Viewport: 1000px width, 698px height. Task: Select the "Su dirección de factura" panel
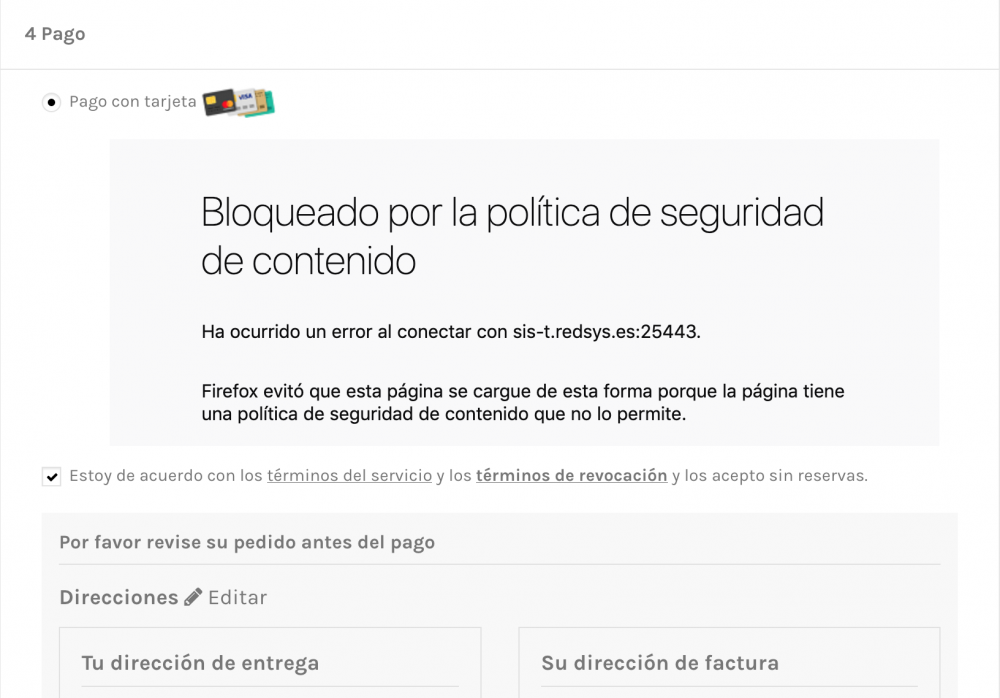728,662
